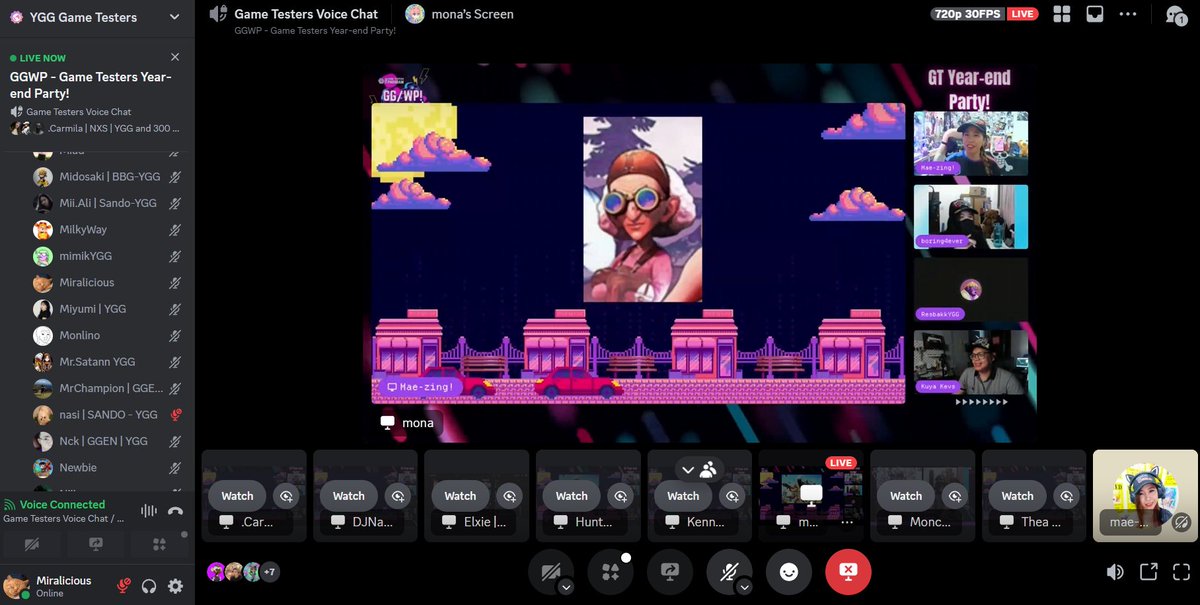Select Game Testers Voice Chat header
The height and width of the screenshot is (605, 1200).
coord(306,14)
